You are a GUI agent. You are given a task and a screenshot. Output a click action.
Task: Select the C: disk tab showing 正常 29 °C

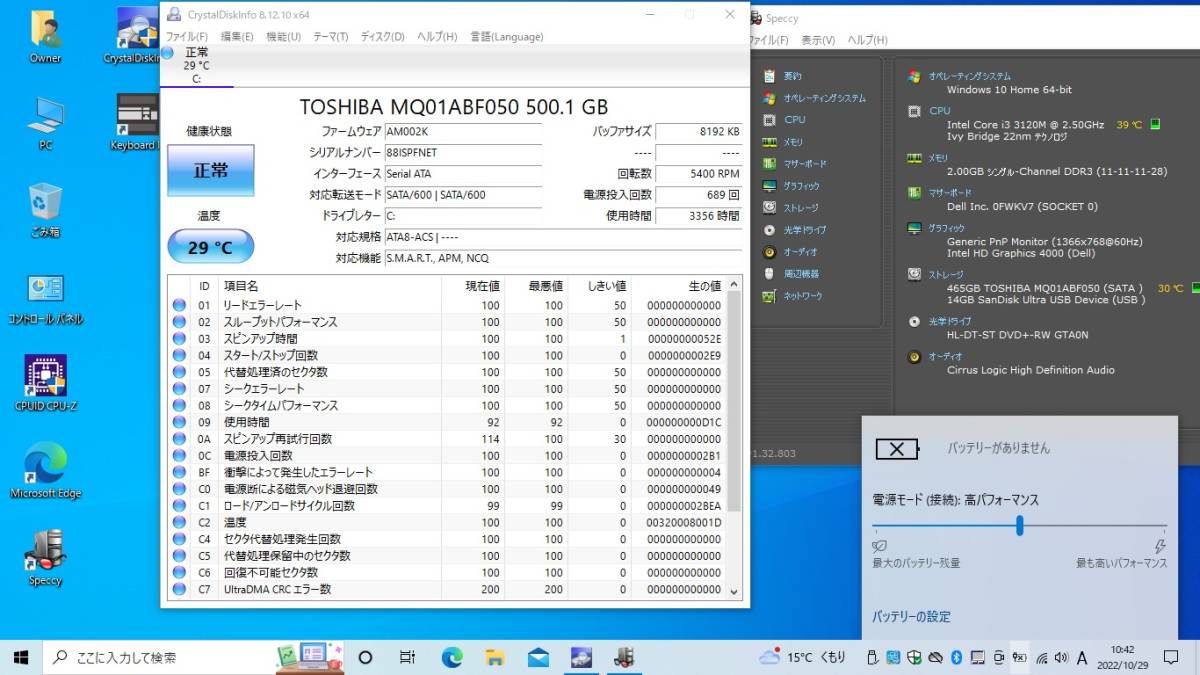[x=196, y=65]
